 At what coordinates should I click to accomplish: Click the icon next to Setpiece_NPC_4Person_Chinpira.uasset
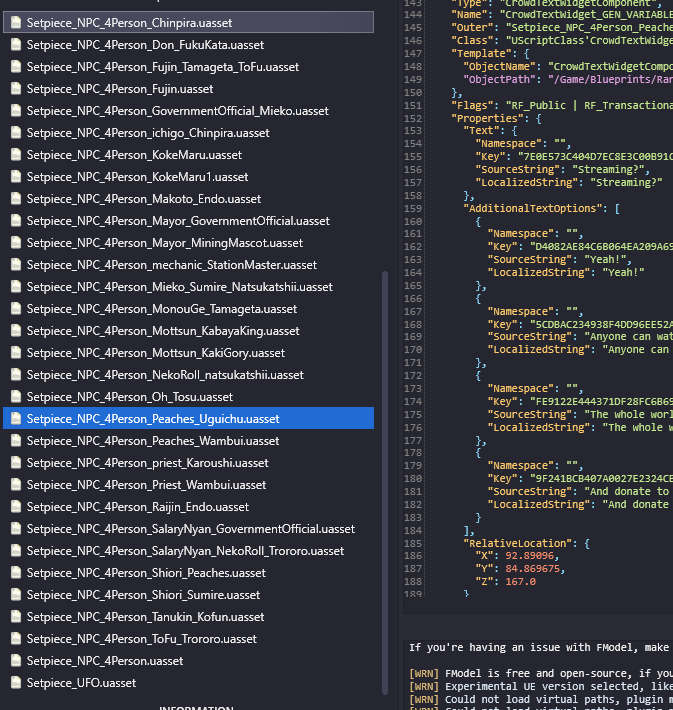click(x=16, y=21)
